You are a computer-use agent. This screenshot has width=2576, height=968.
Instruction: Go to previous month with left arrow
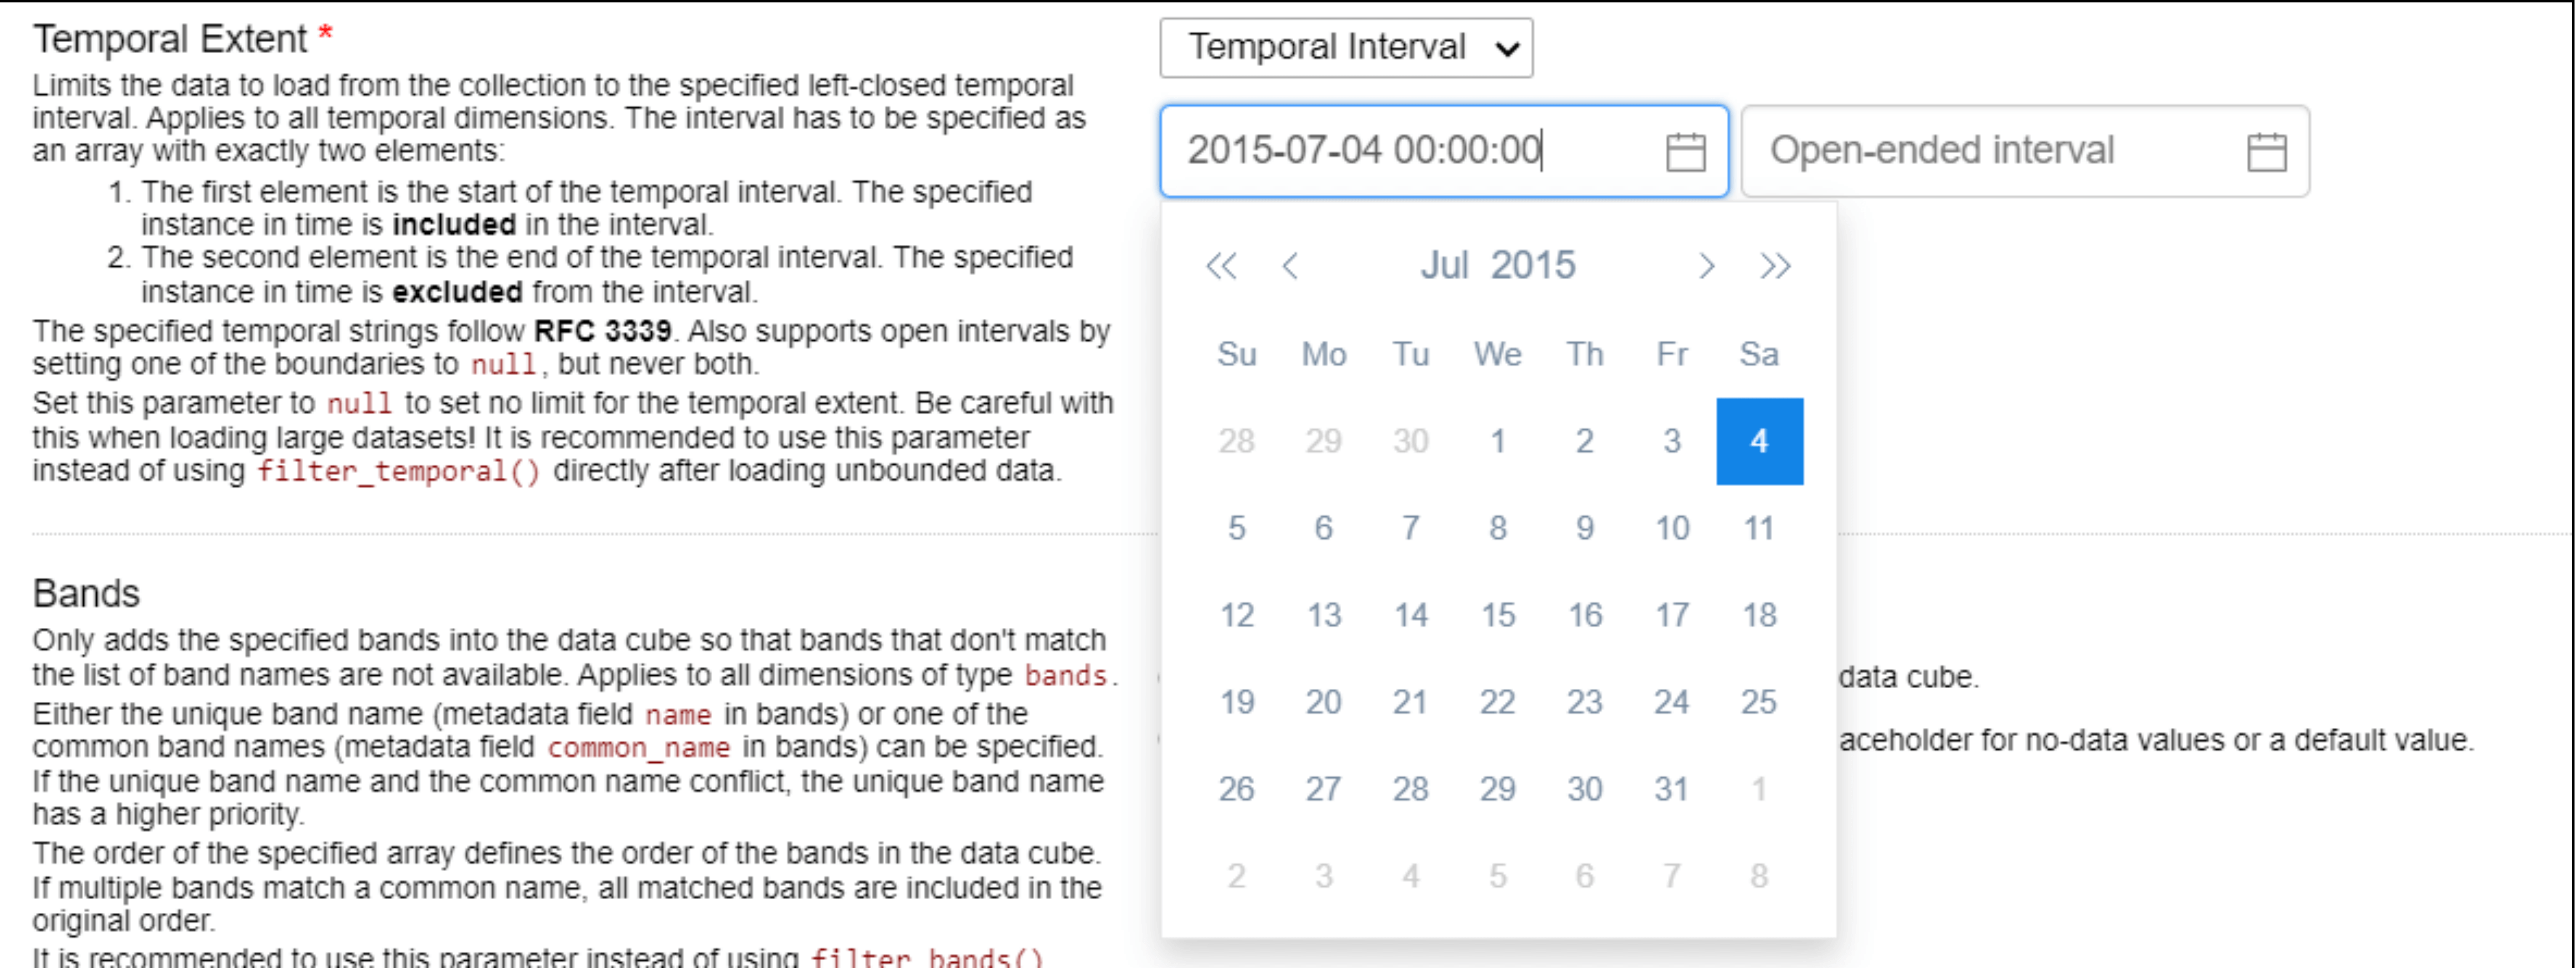[1290, 266]
